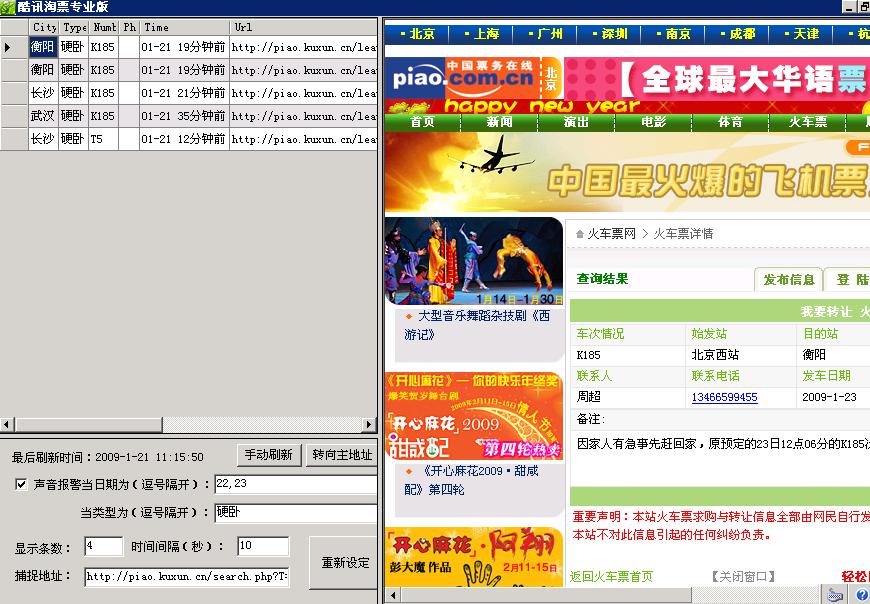Click the home icon beside 火车票网
This screenshot has width=870, height=604.
pos(580,234)
